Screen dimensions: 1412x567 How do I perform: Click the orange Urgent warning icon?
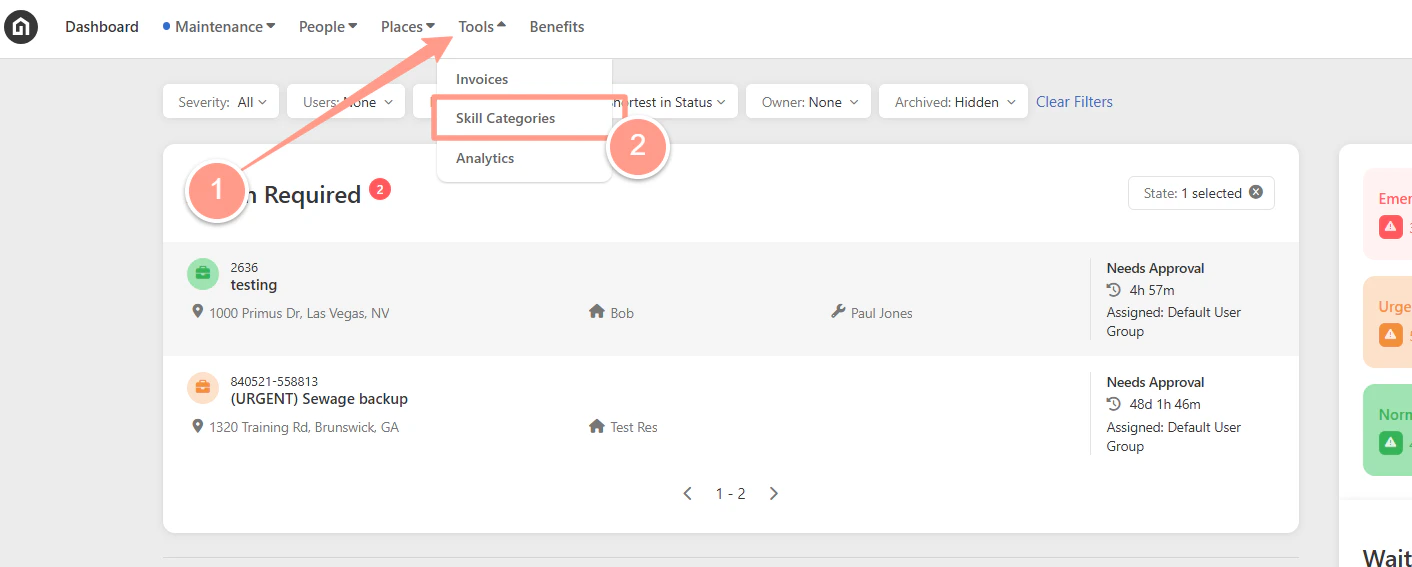[1390, 335]
